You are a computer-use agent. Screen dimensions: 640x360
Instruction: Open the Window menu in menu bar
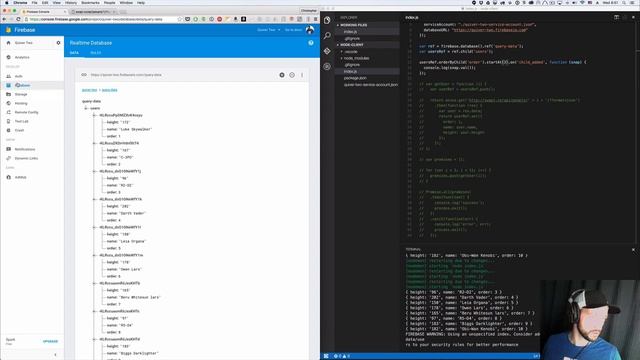click(126, 3)
